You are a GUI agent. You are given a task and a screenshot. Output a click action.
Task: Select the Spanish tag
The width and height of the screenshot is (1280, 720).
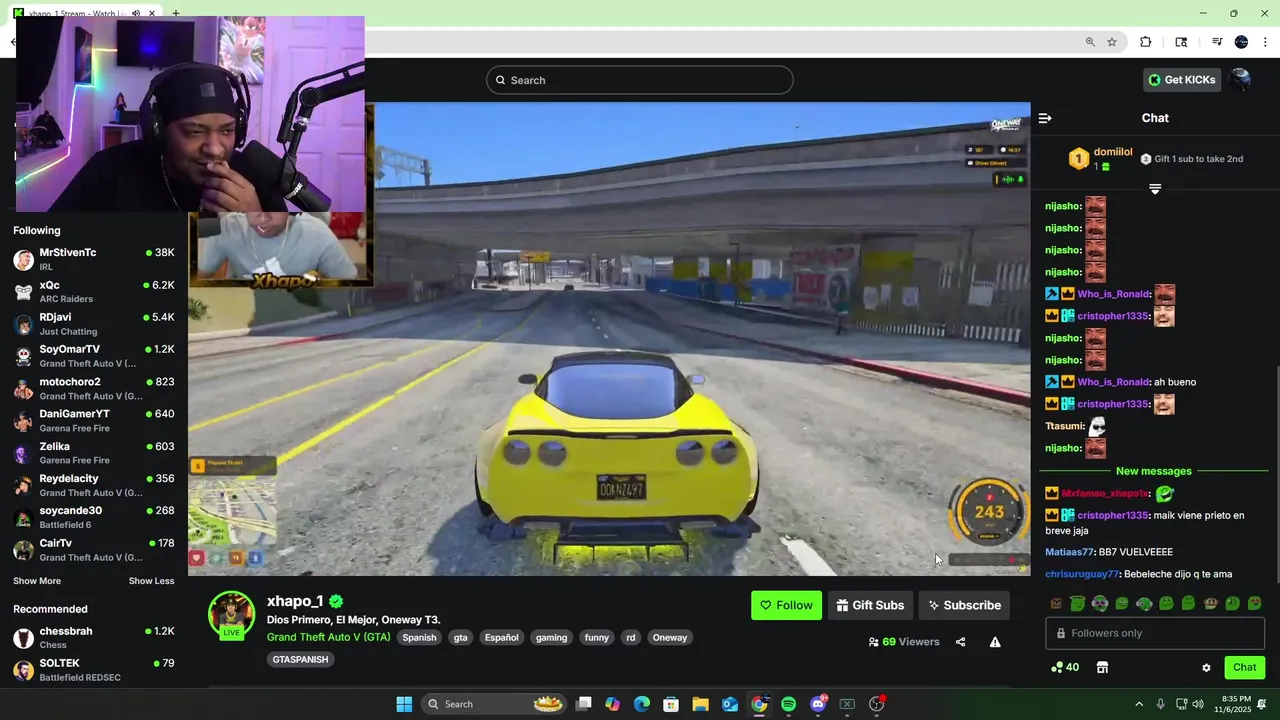419,638
